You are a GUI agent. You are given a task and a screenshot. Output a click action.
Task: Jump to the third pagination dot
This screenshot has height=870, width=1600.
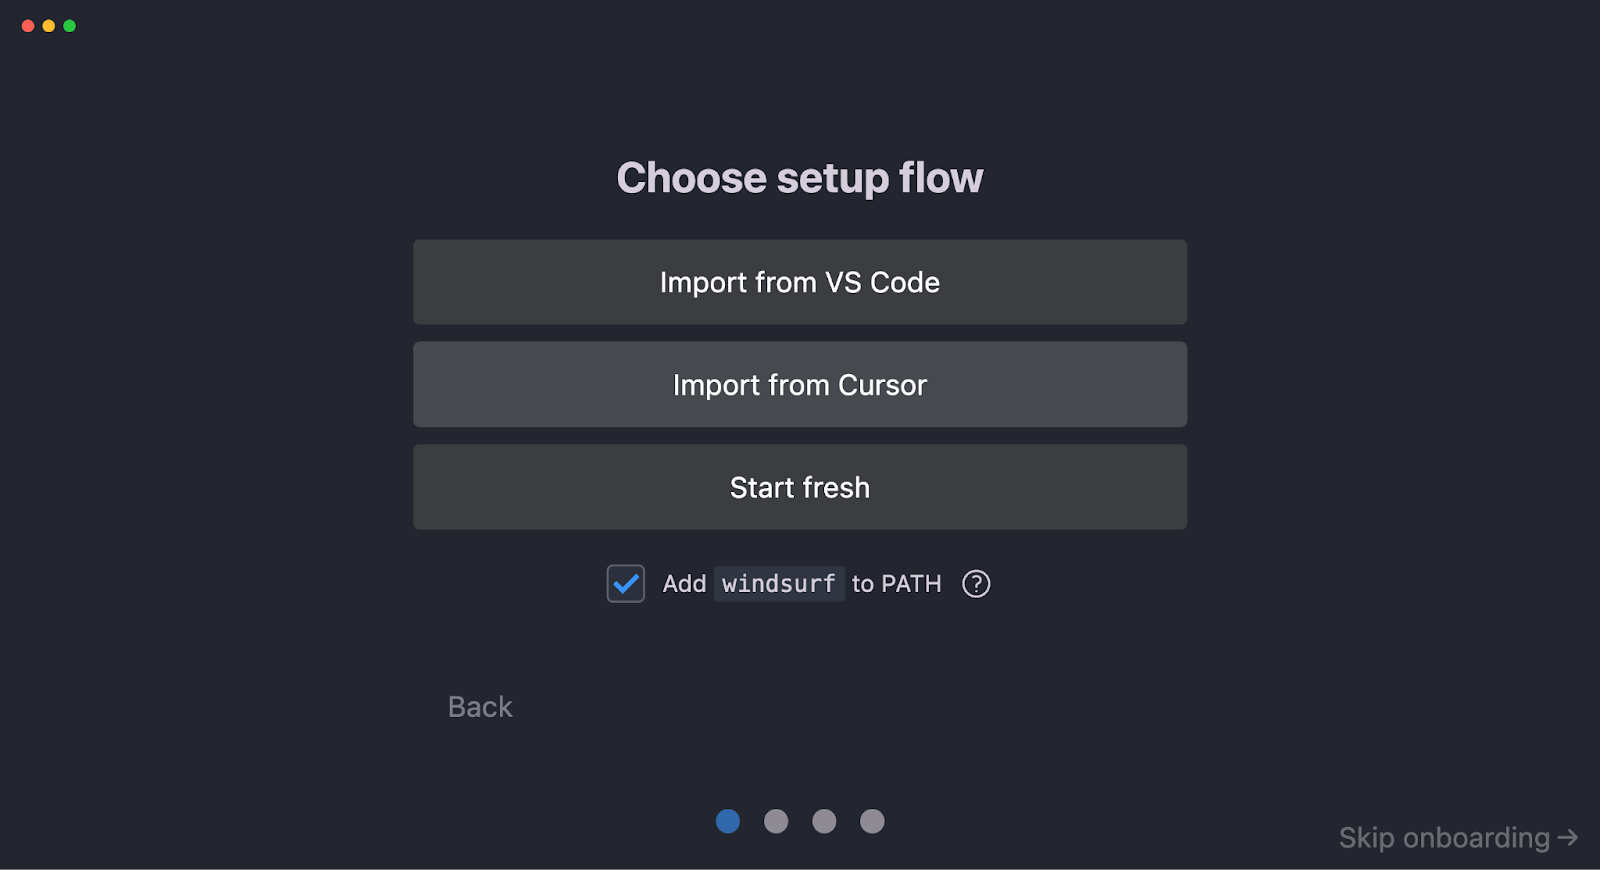click(x=824, y=820)
